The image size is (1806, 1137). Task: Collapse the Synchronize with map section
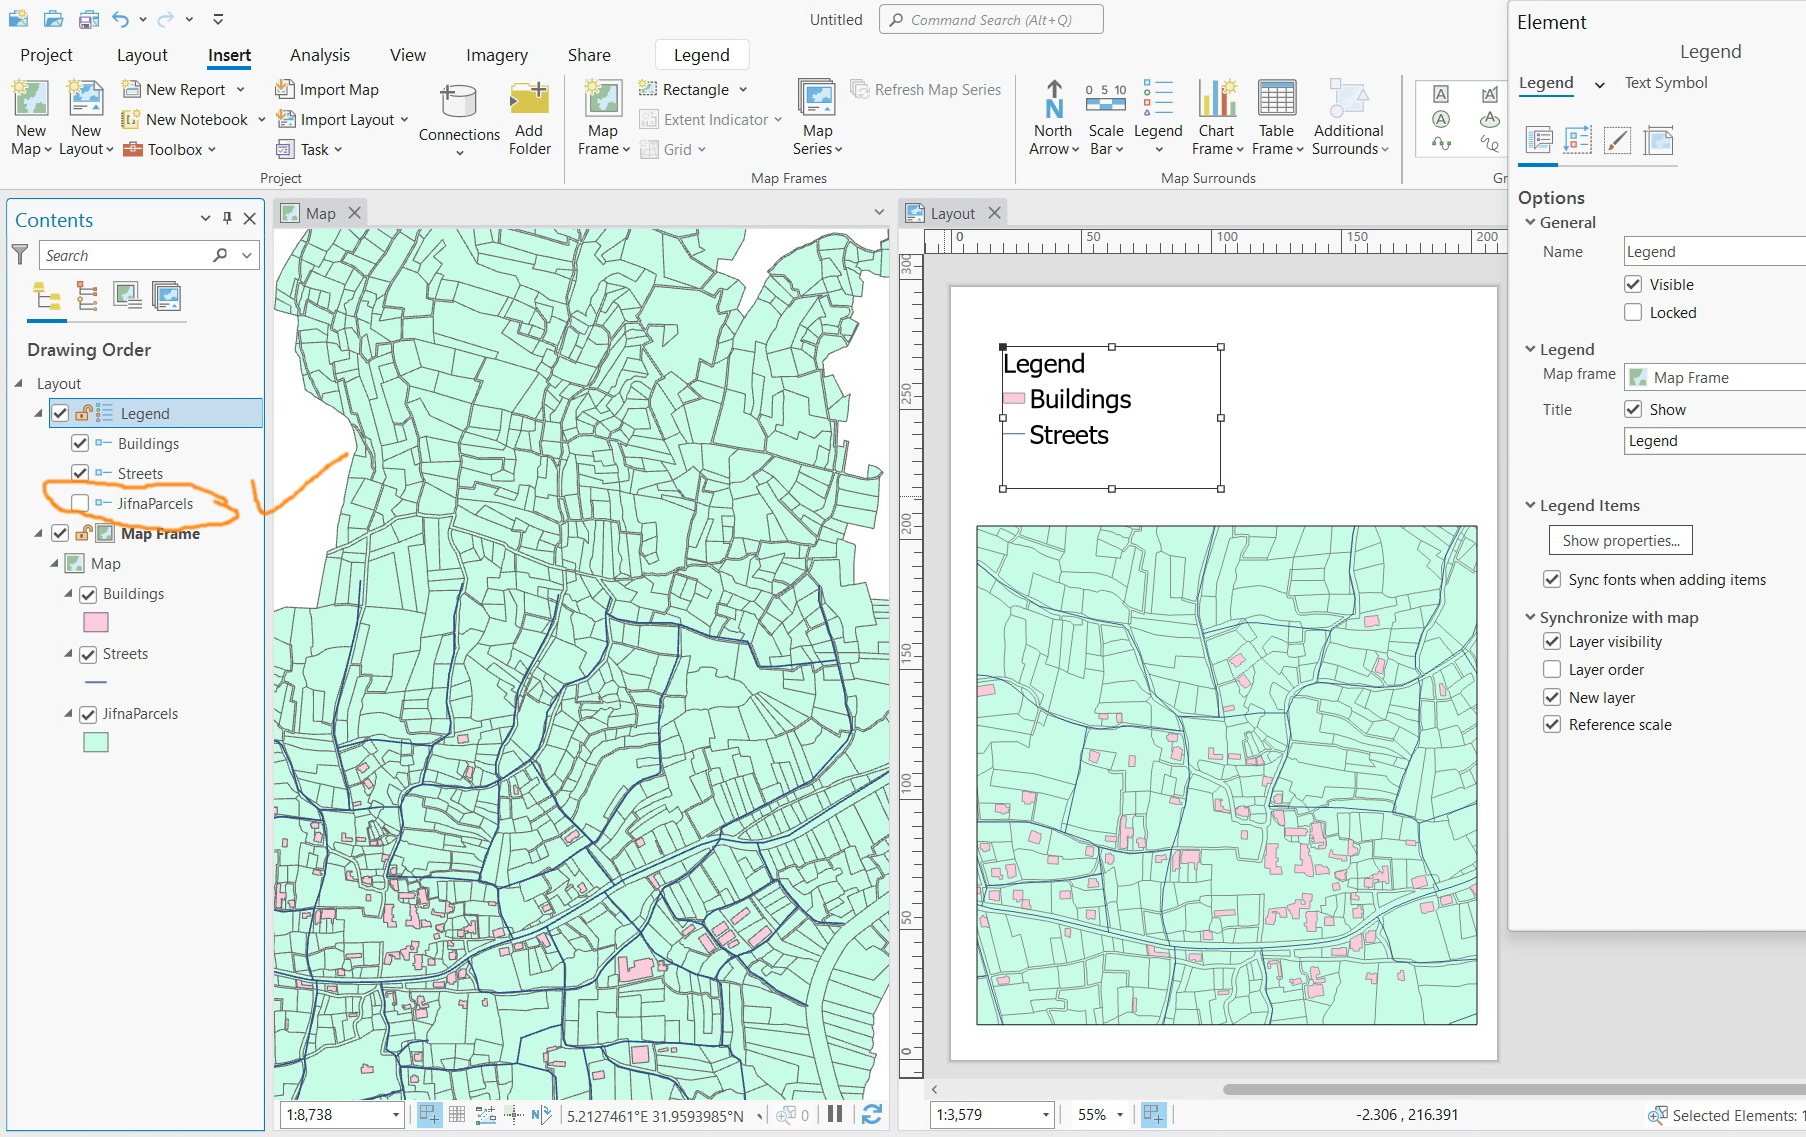[1530, 617]
